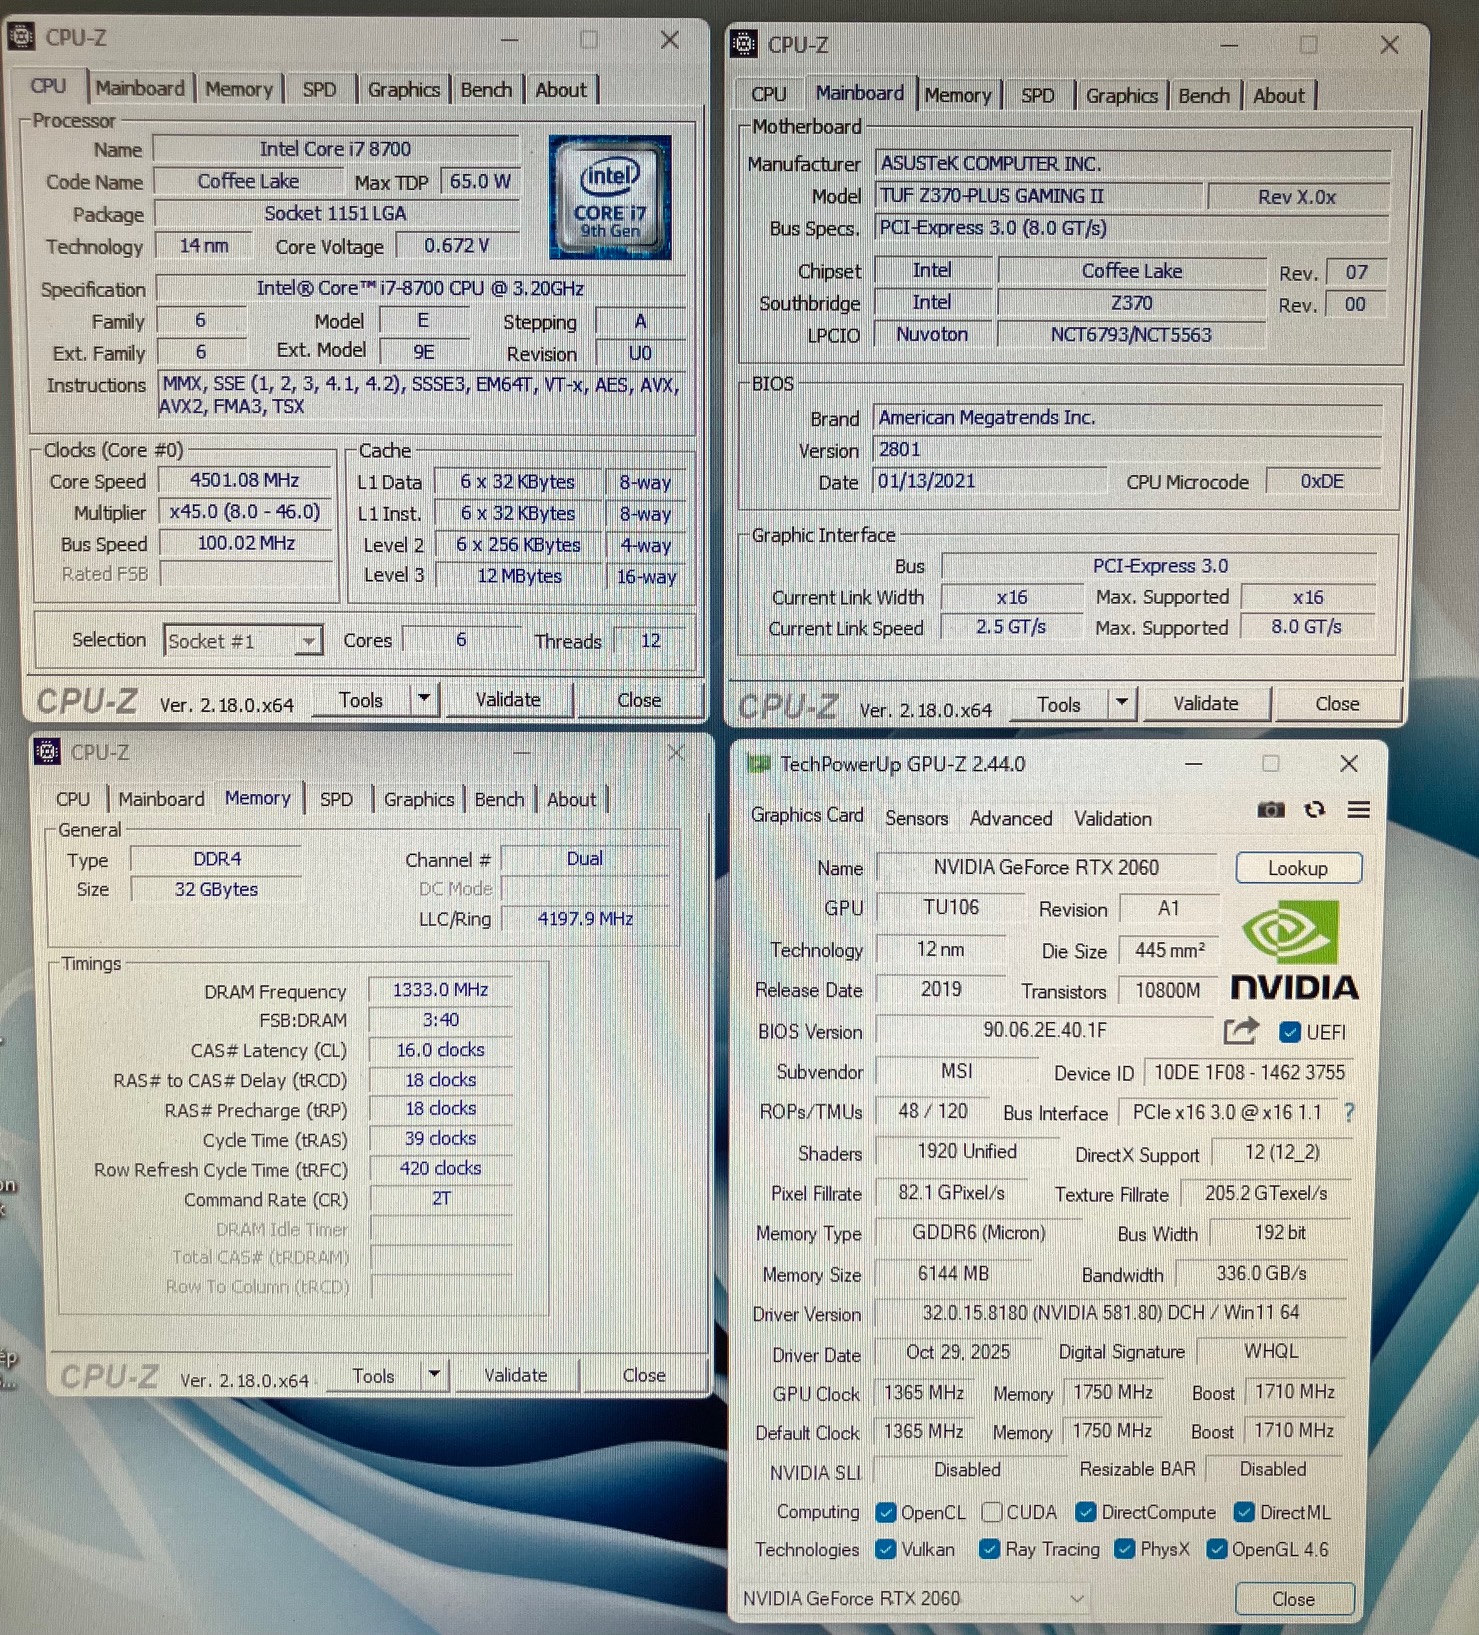
Task: Click Tools button in CPU tab window
Action: point(361,699)
